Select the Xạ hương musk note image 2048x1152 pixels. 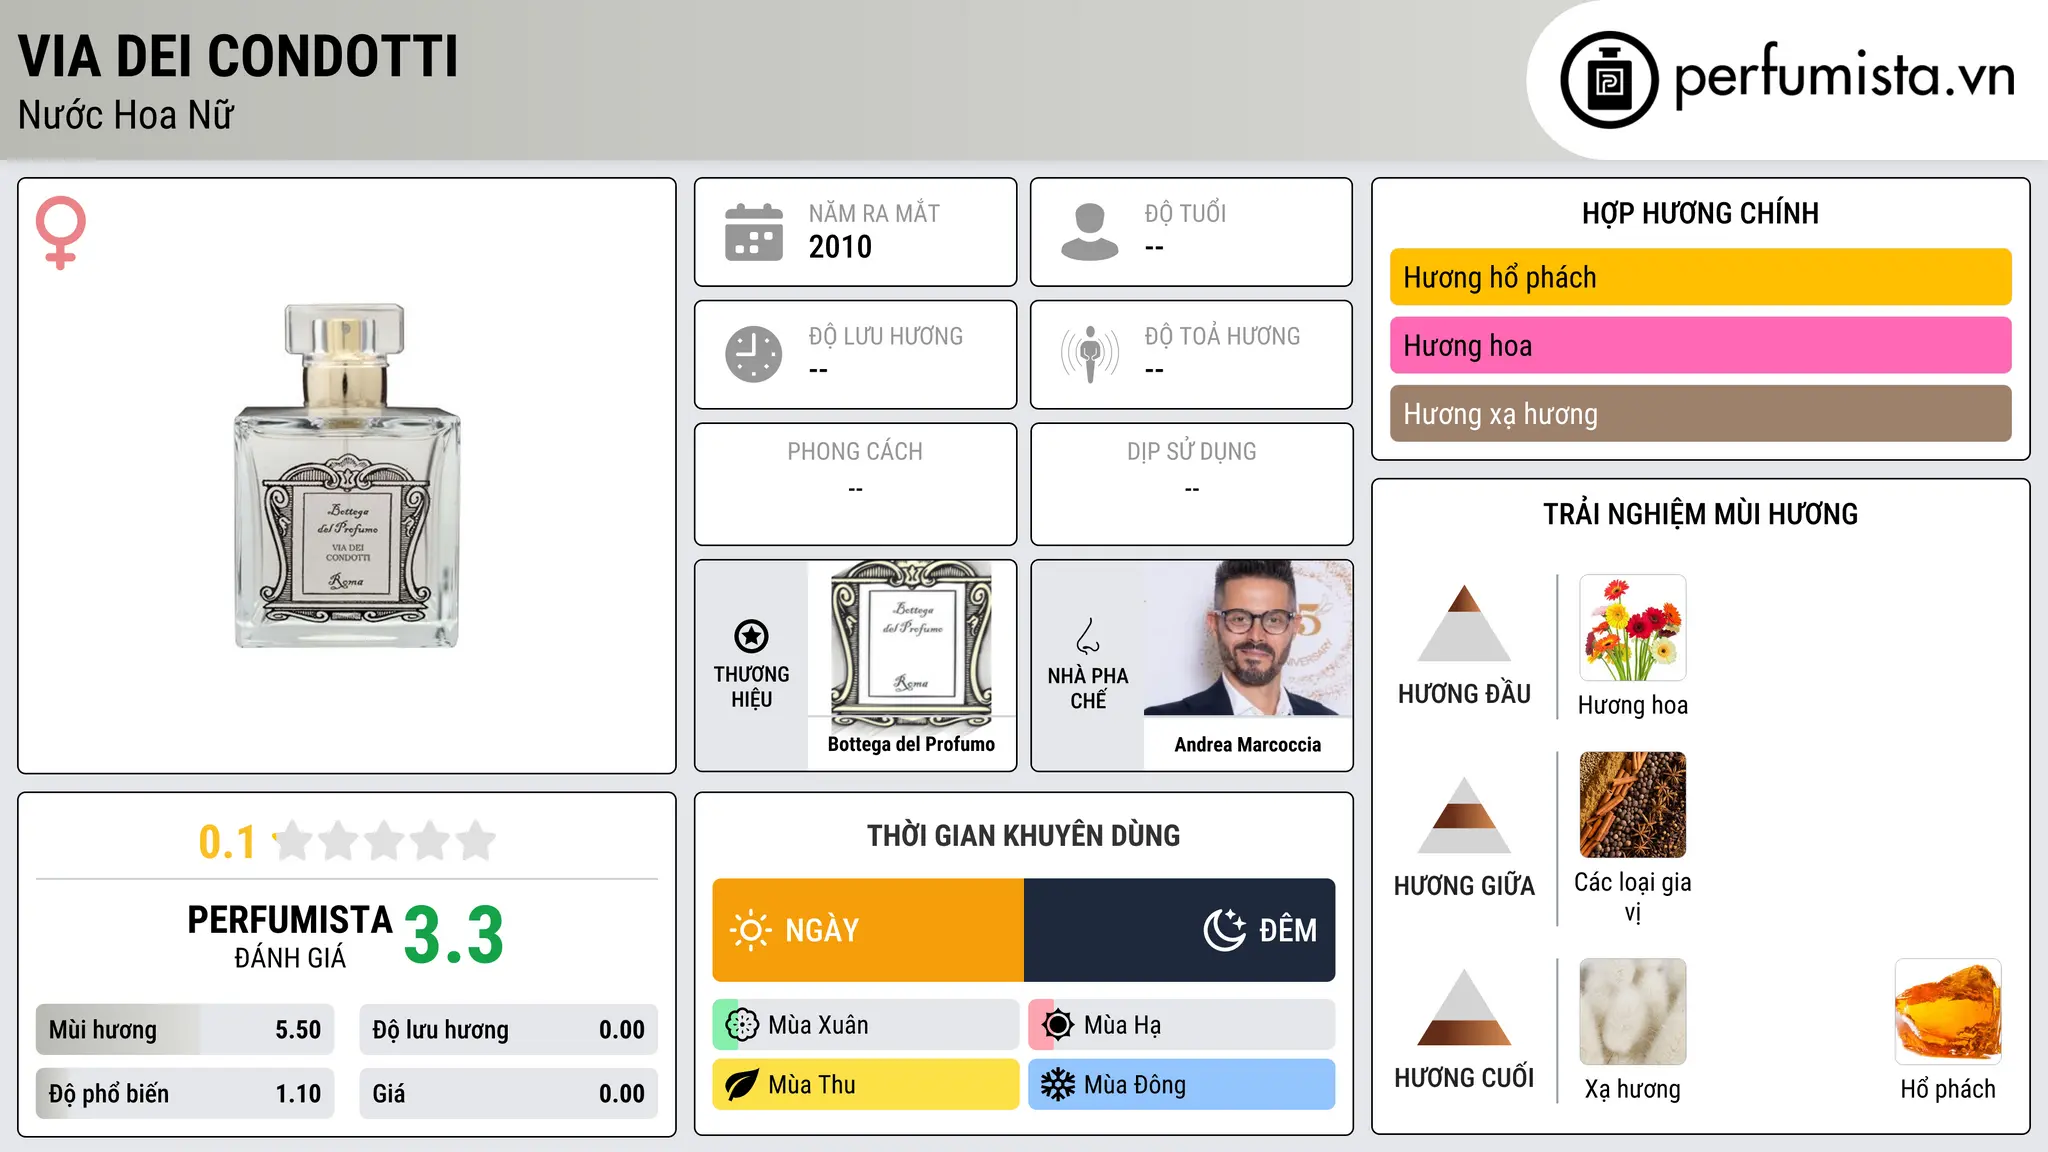tap(1633, 1012)
